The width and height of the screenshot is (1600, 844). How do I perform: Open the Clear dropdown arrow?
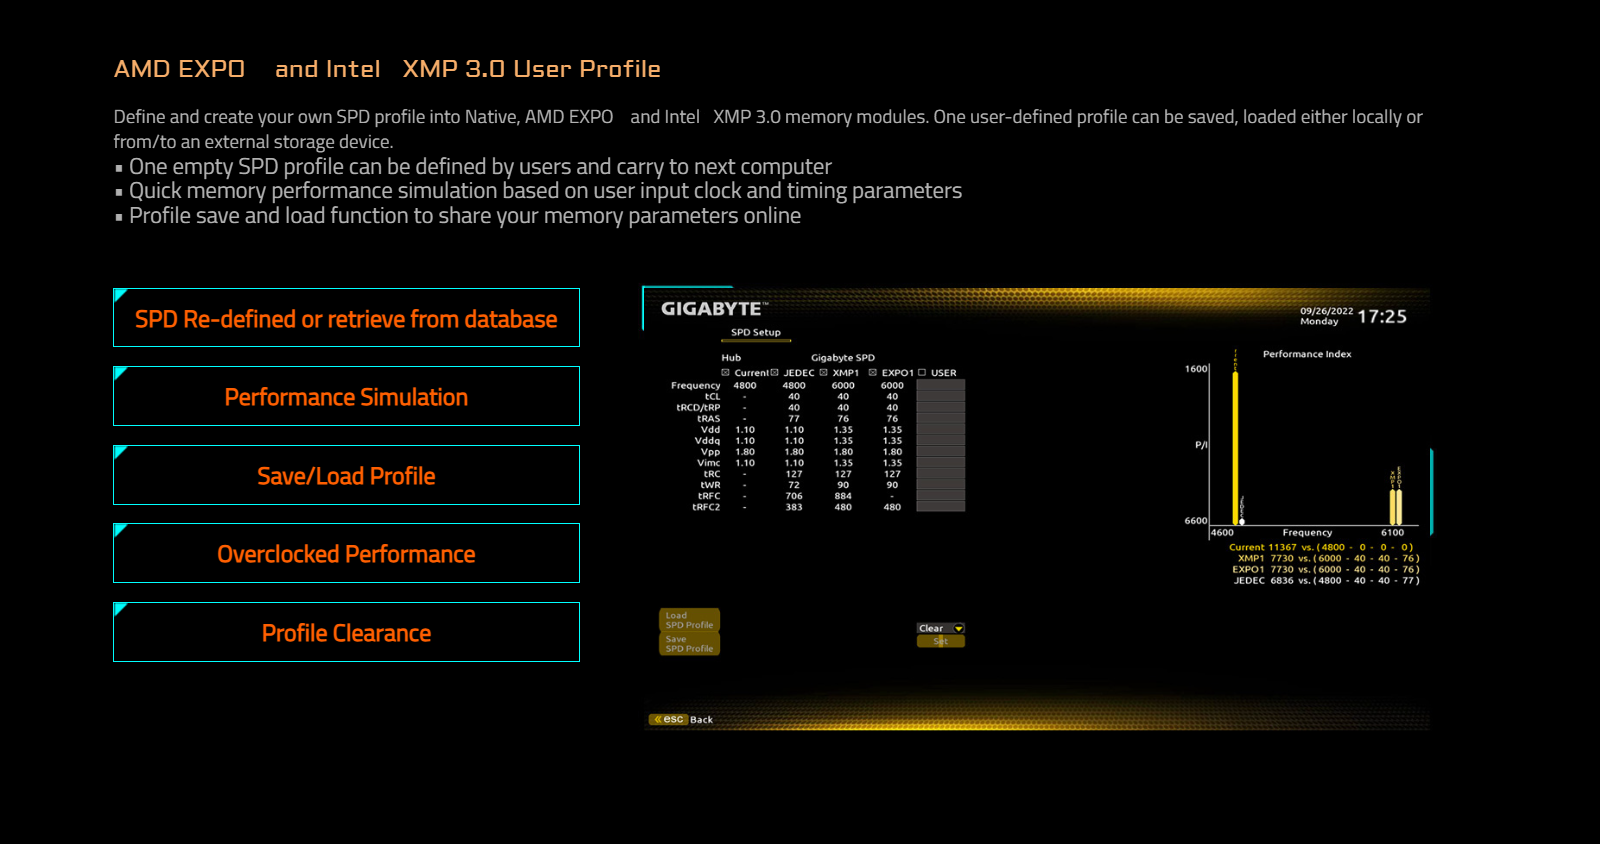click(958, 629)
